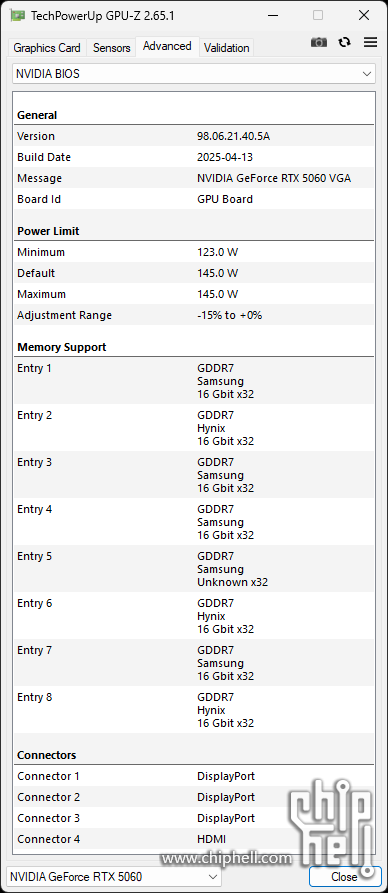Viewport: 388px width, 893px height.
Task: Click the Build Date row
Action: click(x=194, y=157)
